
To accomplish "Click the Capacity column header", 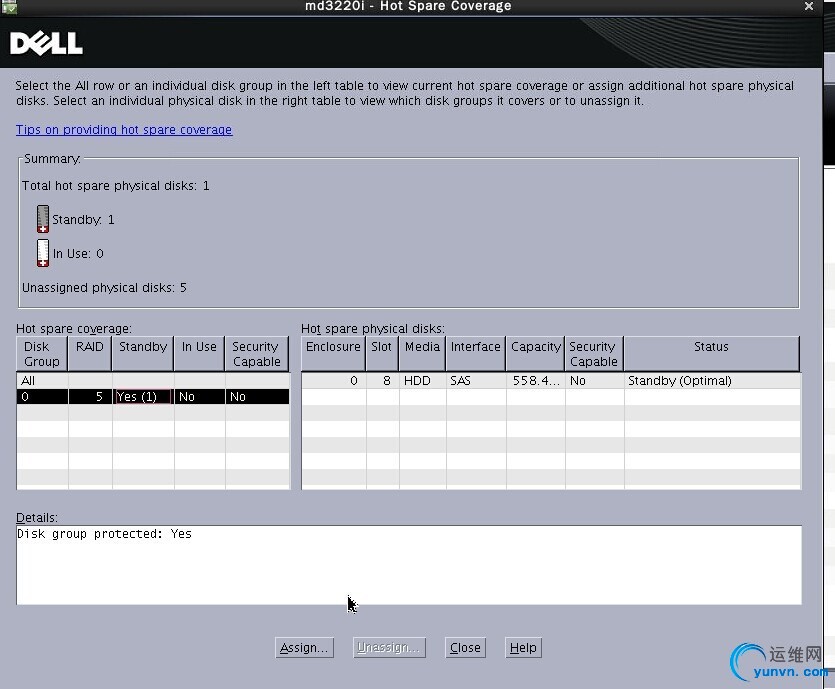I will 535,354.
